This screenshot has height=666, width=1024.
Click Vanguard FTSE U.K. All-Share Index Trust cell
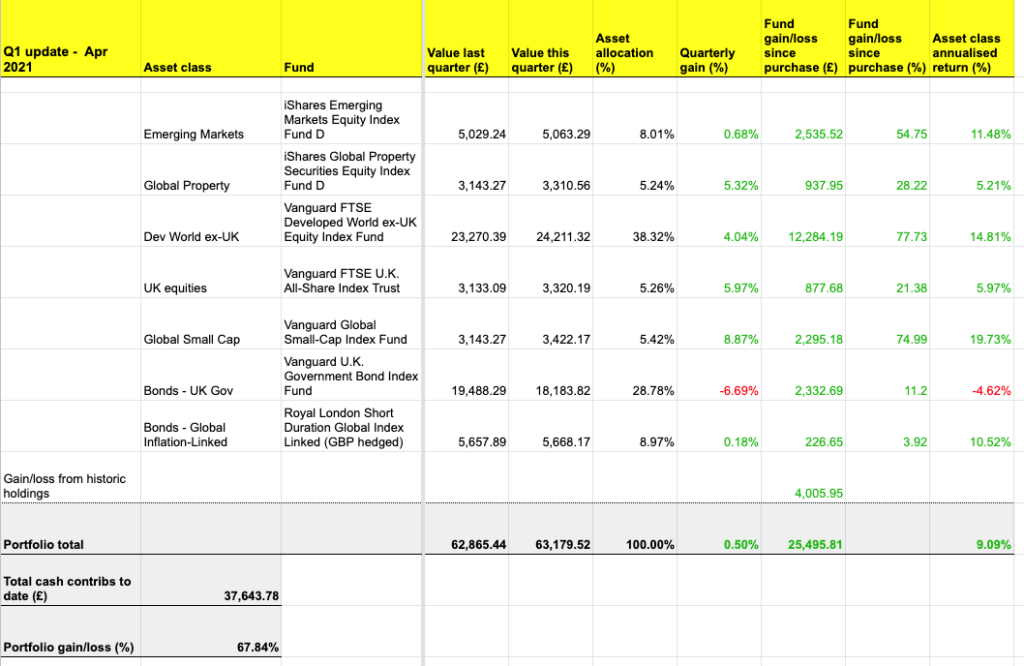click(x=351, y=272)
